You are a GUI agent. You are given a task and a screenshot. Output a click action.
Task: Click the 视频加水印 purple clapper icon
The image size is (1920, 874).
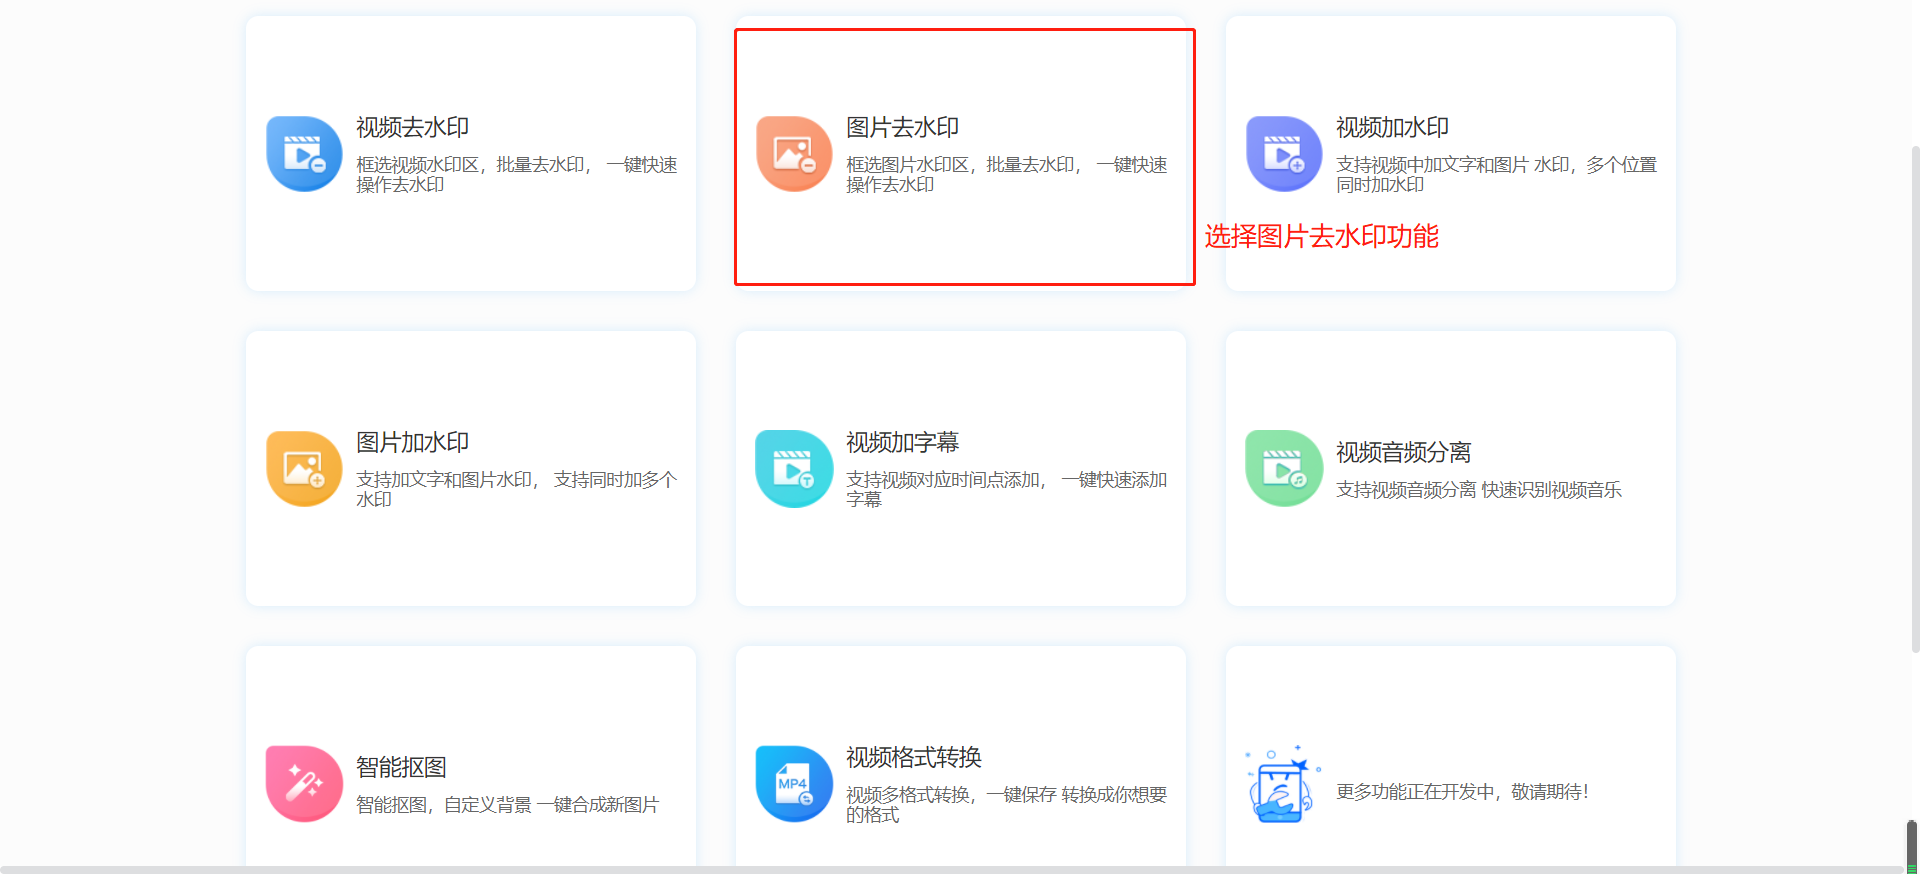click(x=1284, y=154)
